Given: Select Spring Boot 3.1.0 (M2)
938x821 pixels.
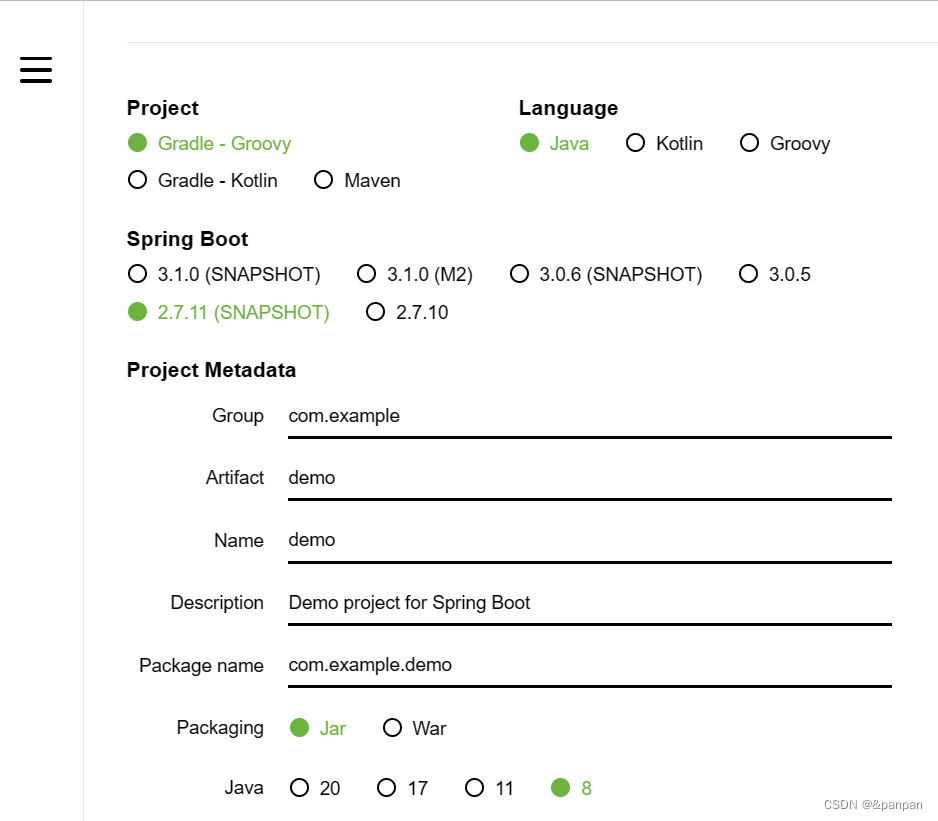Looking at the screenshot, I should [367, 273].
